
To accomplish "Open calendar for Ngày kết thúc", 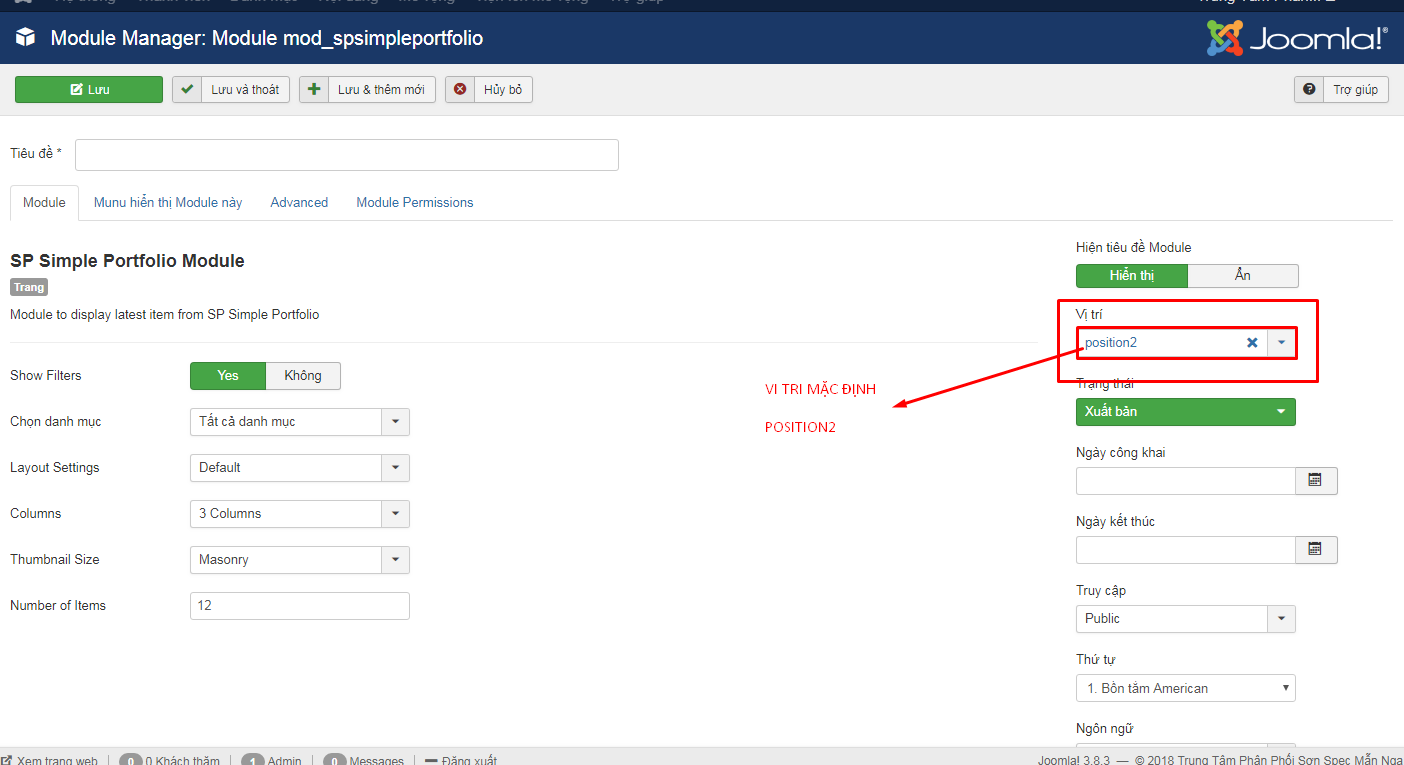I will click(1316, 550).
